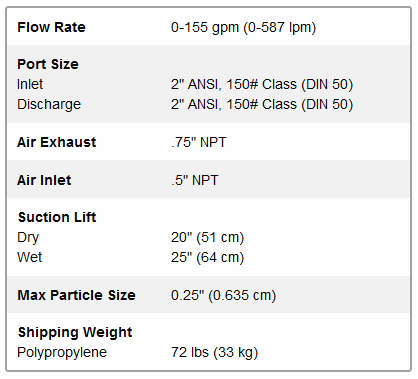Click the Air Inlet label
418x379 pixels.
coord(44,180)
